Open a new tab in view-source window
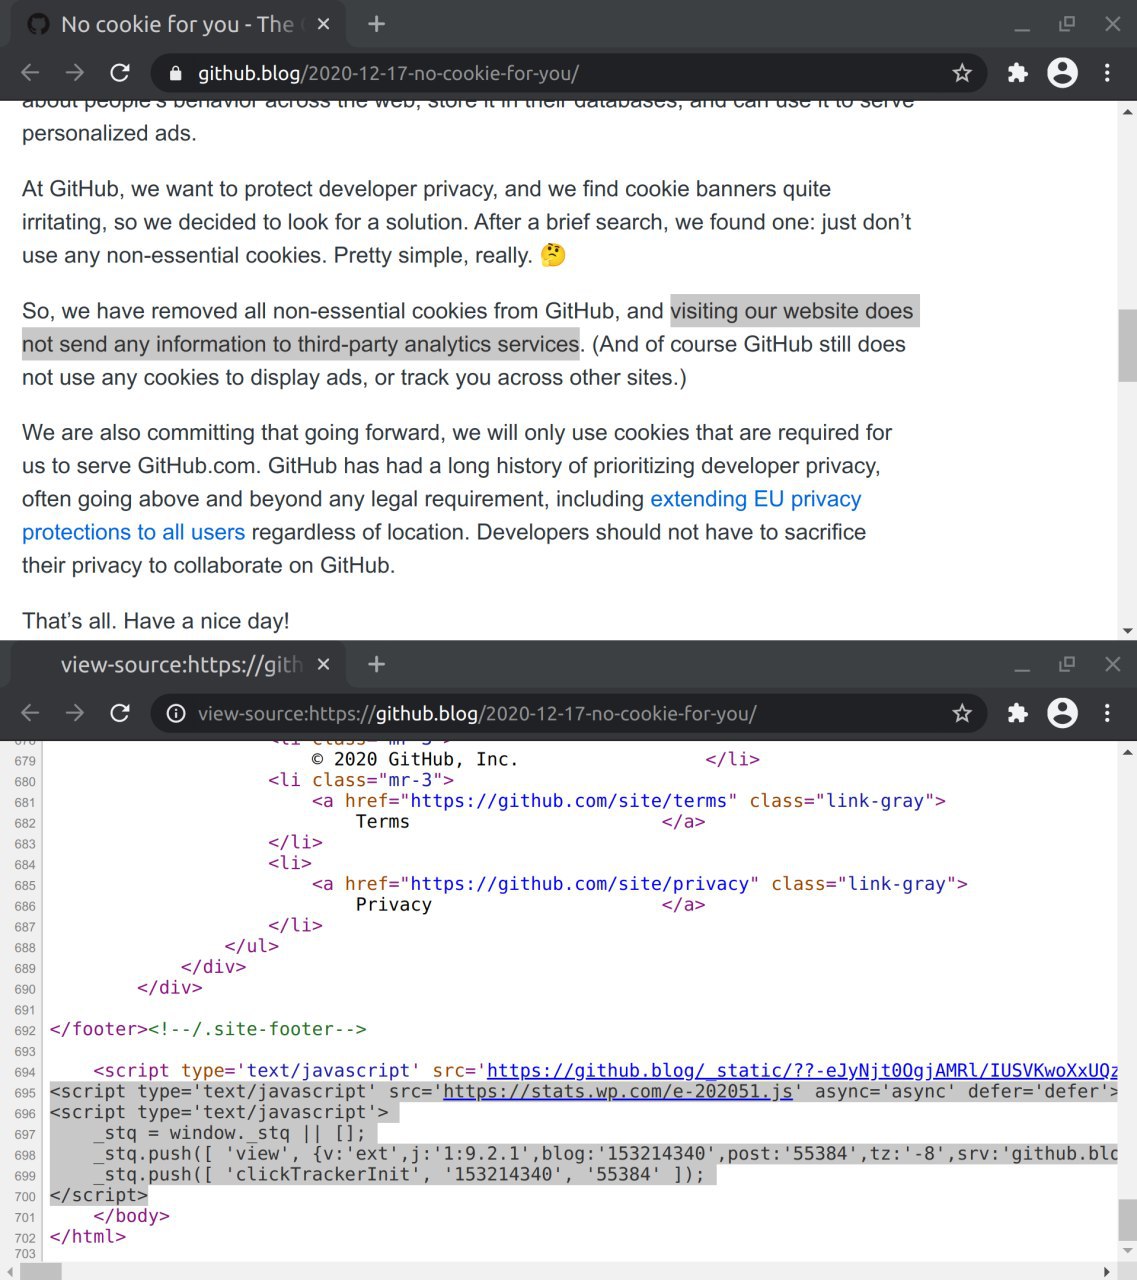1137x1280 pixels. tap(376, 664)
